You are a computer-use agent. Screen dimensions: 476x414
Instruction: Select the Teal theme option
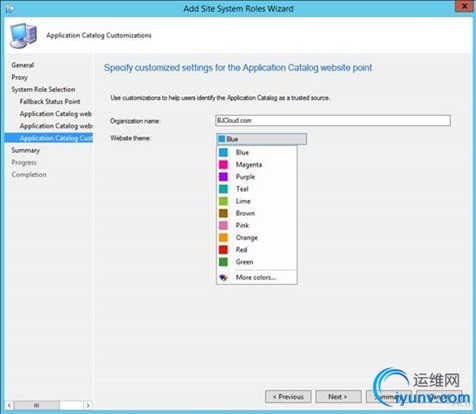(x=257, y=189)
